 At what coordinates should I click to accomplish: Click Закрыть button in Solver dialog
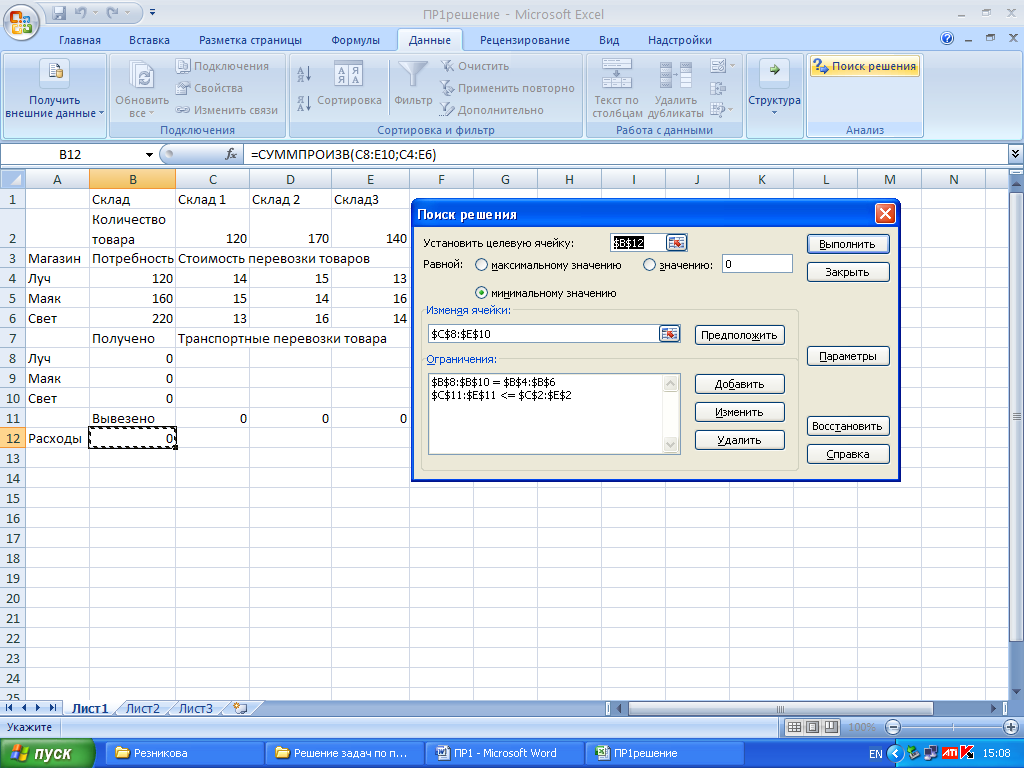[848, 272]
